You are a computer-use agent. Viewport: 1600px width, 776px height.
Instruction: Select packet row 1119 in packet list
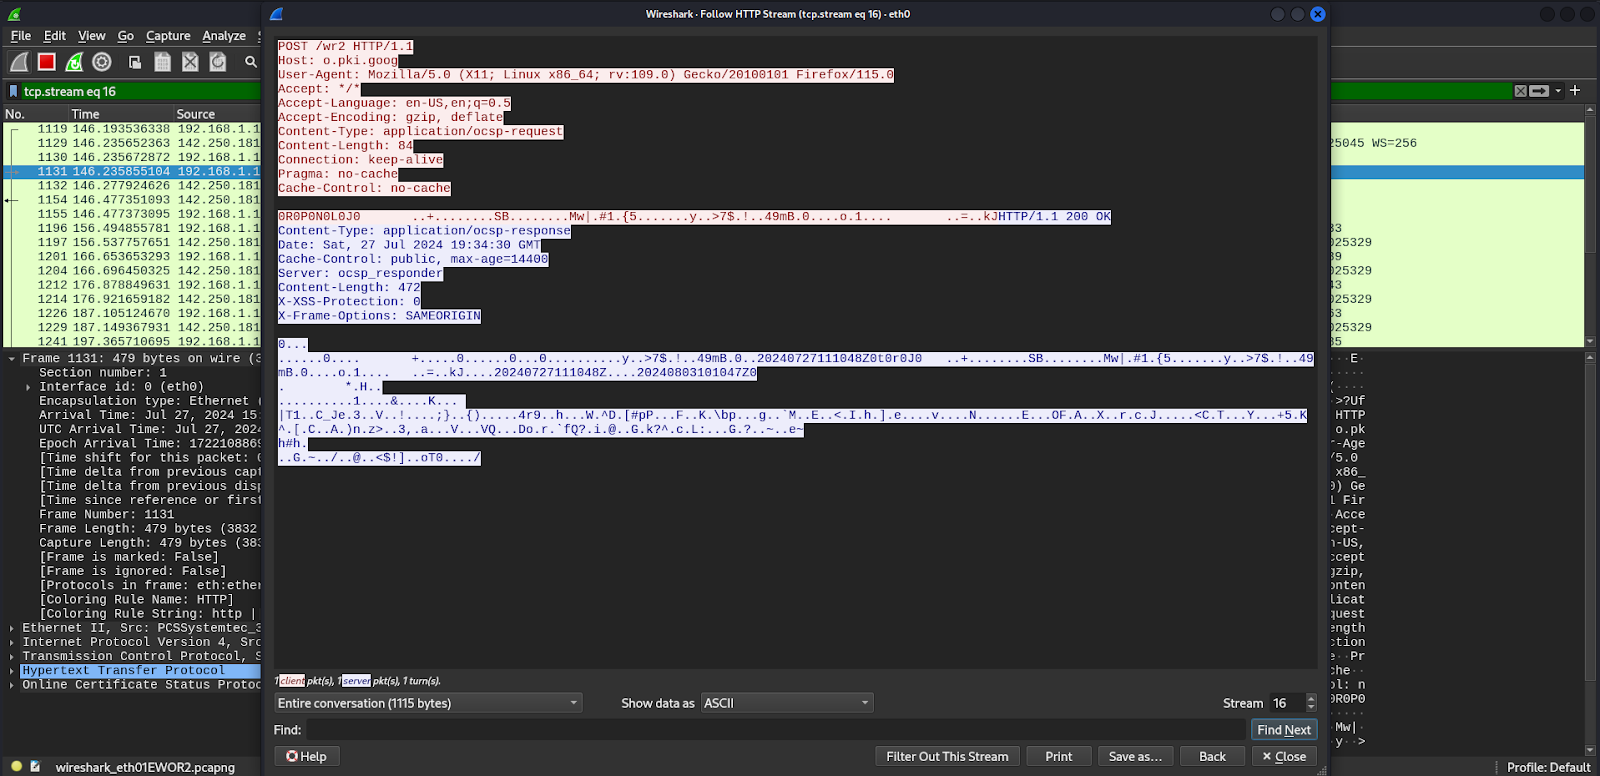[132, 129]
